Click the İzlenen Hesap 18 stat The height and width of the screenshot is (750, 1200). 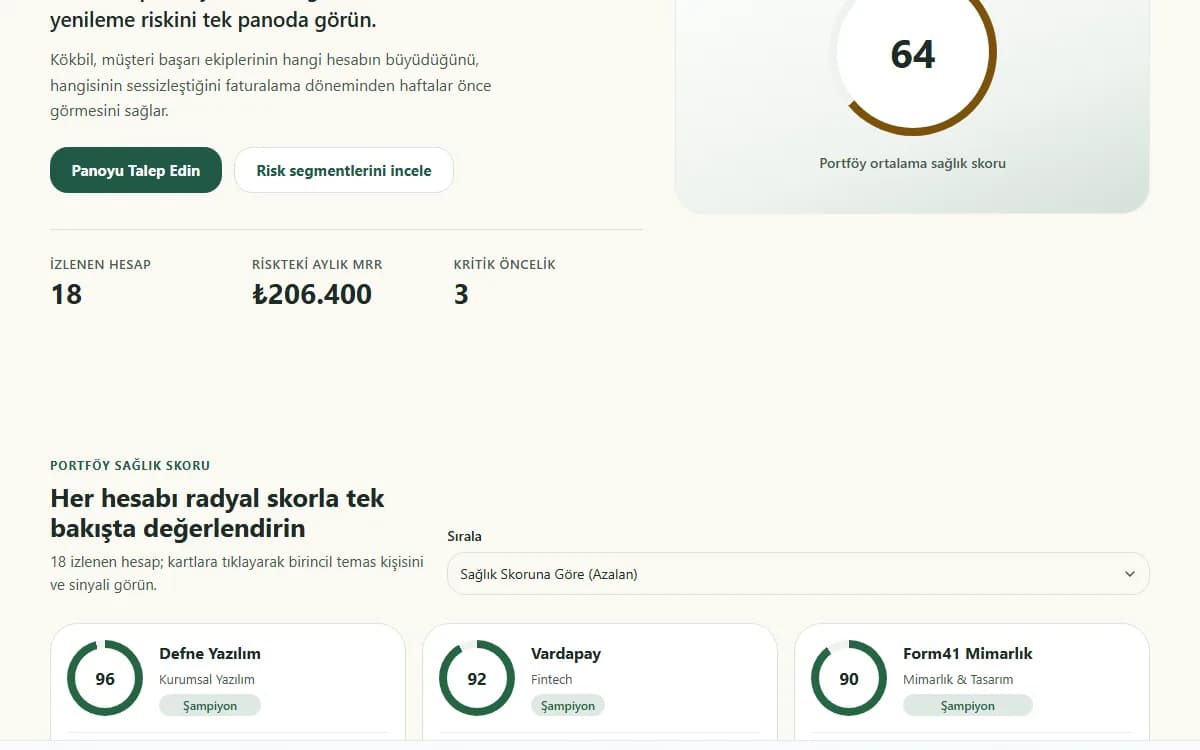[100, 282]
